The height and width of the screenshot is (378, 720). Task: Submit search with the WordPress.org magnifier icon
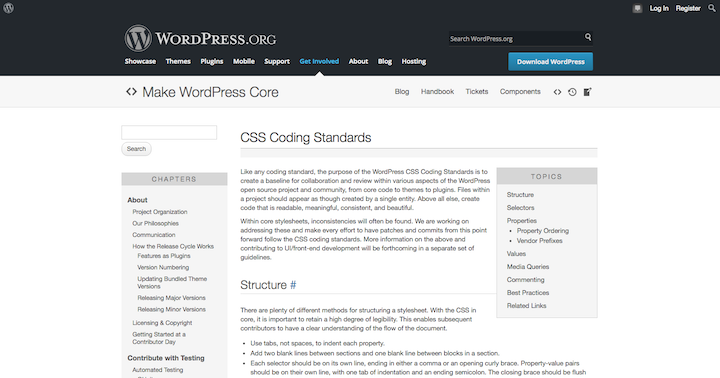pos(588,37)
